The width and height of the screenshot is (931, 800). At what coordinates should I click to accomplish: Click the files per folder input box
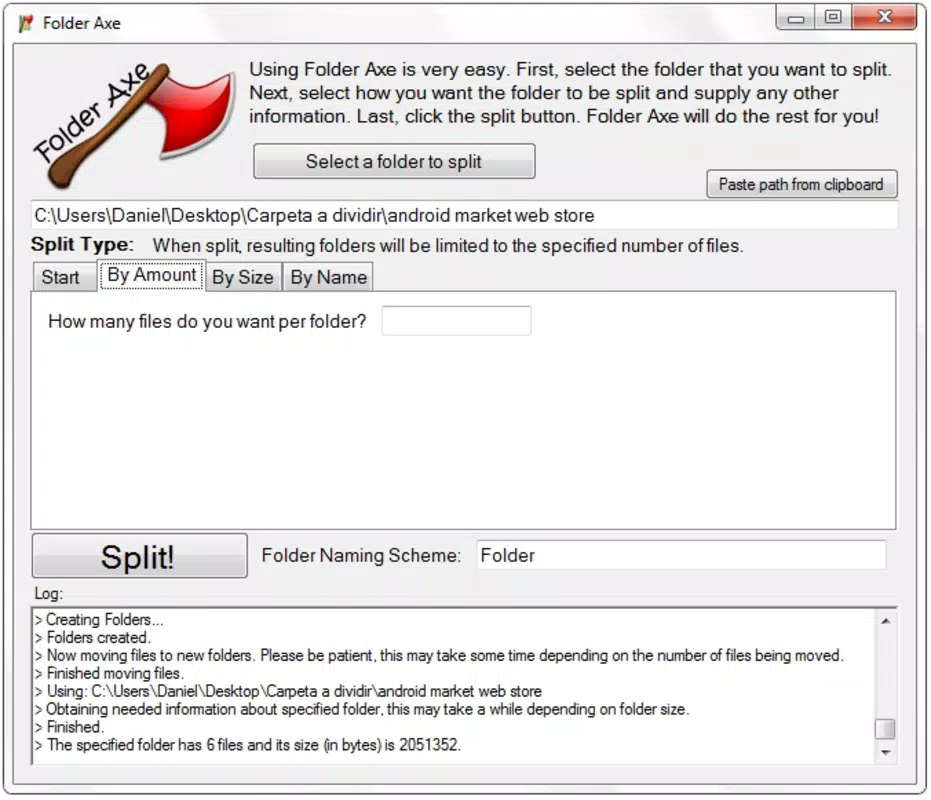point(457,321)
